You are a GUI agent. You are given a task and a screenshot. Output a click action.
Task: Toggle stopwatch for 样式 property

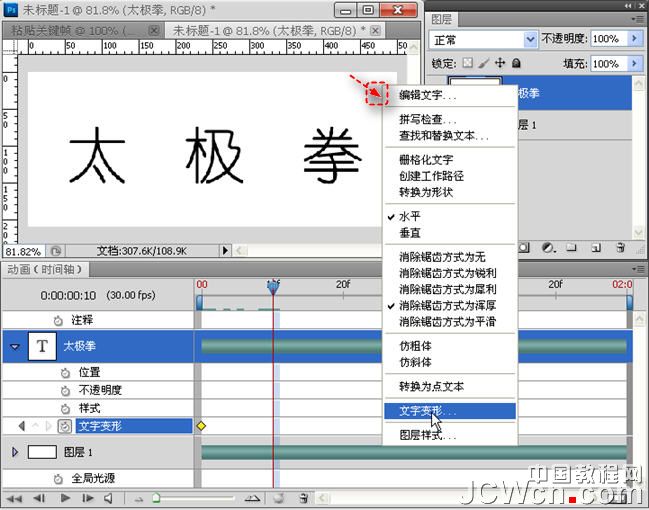[x=65, y=409]
